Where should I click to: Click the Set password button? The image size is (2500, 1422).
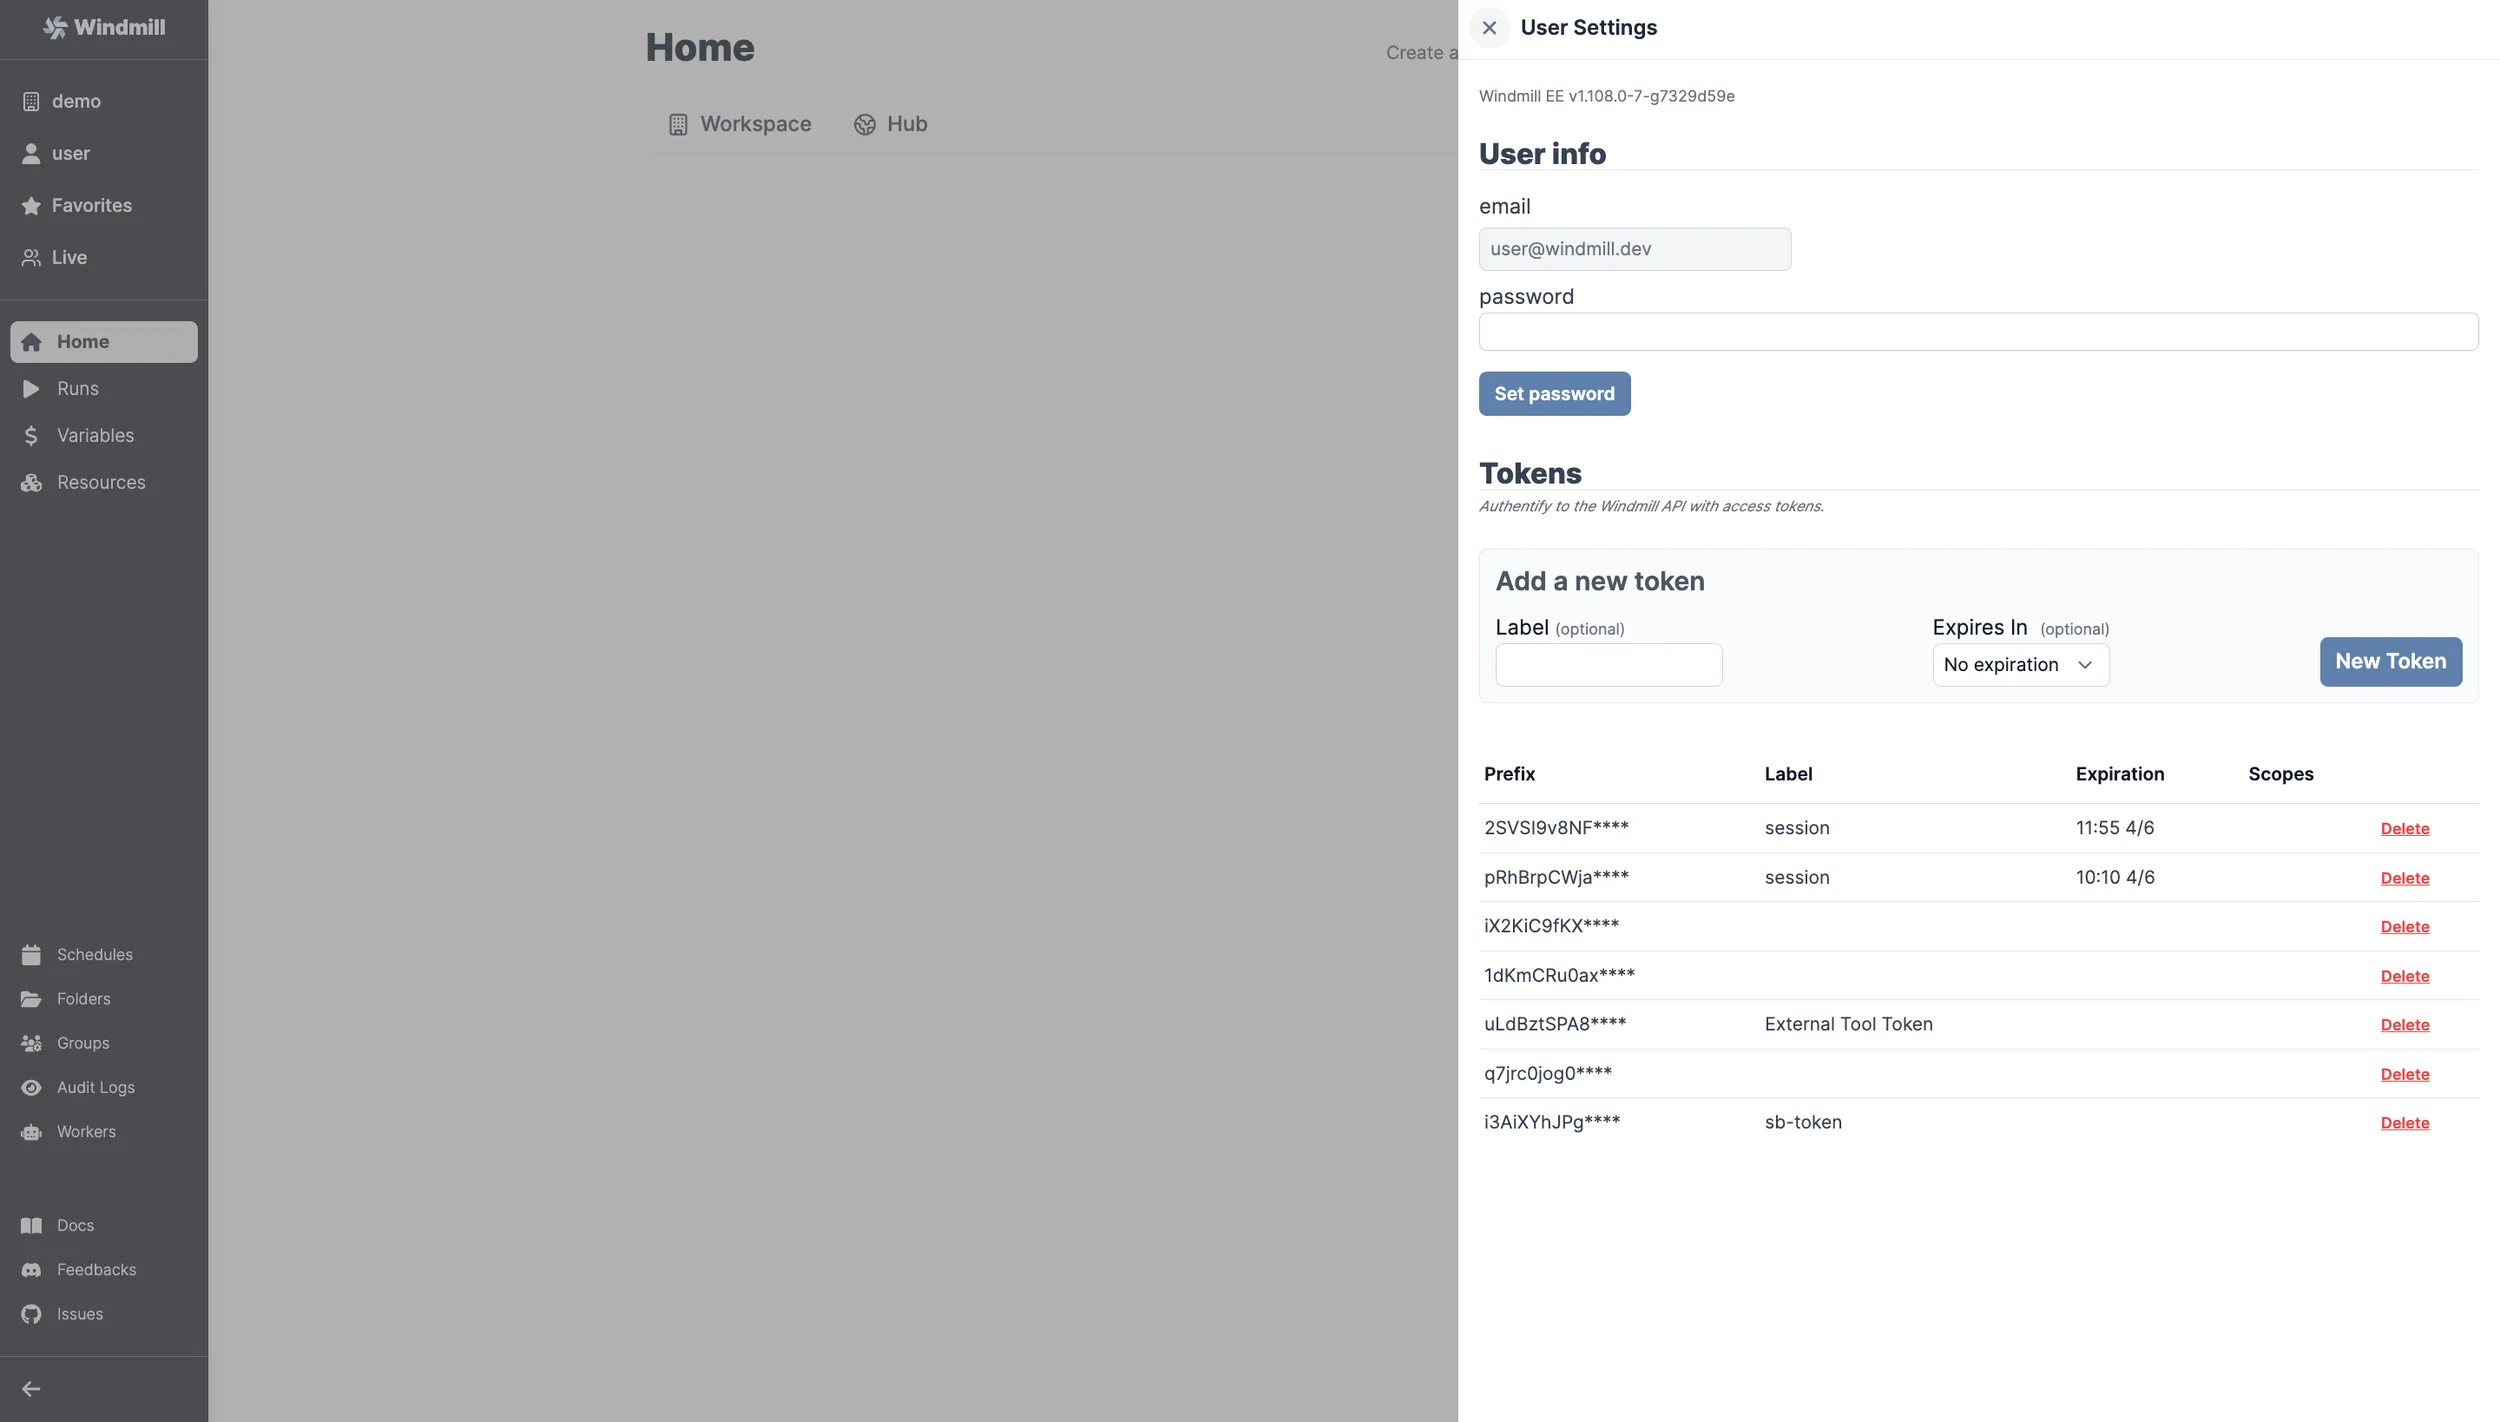[1554, 393]
